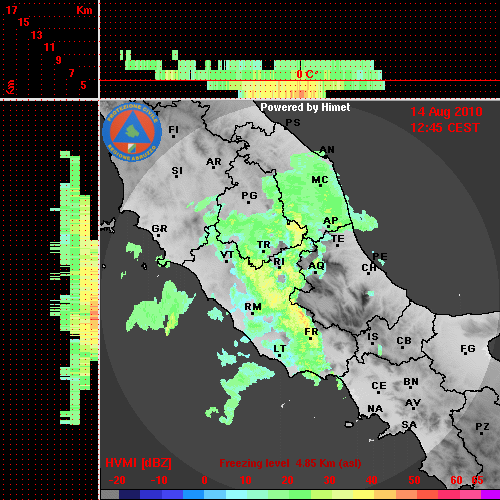Select the TR city marker

[x=263, y=252]
